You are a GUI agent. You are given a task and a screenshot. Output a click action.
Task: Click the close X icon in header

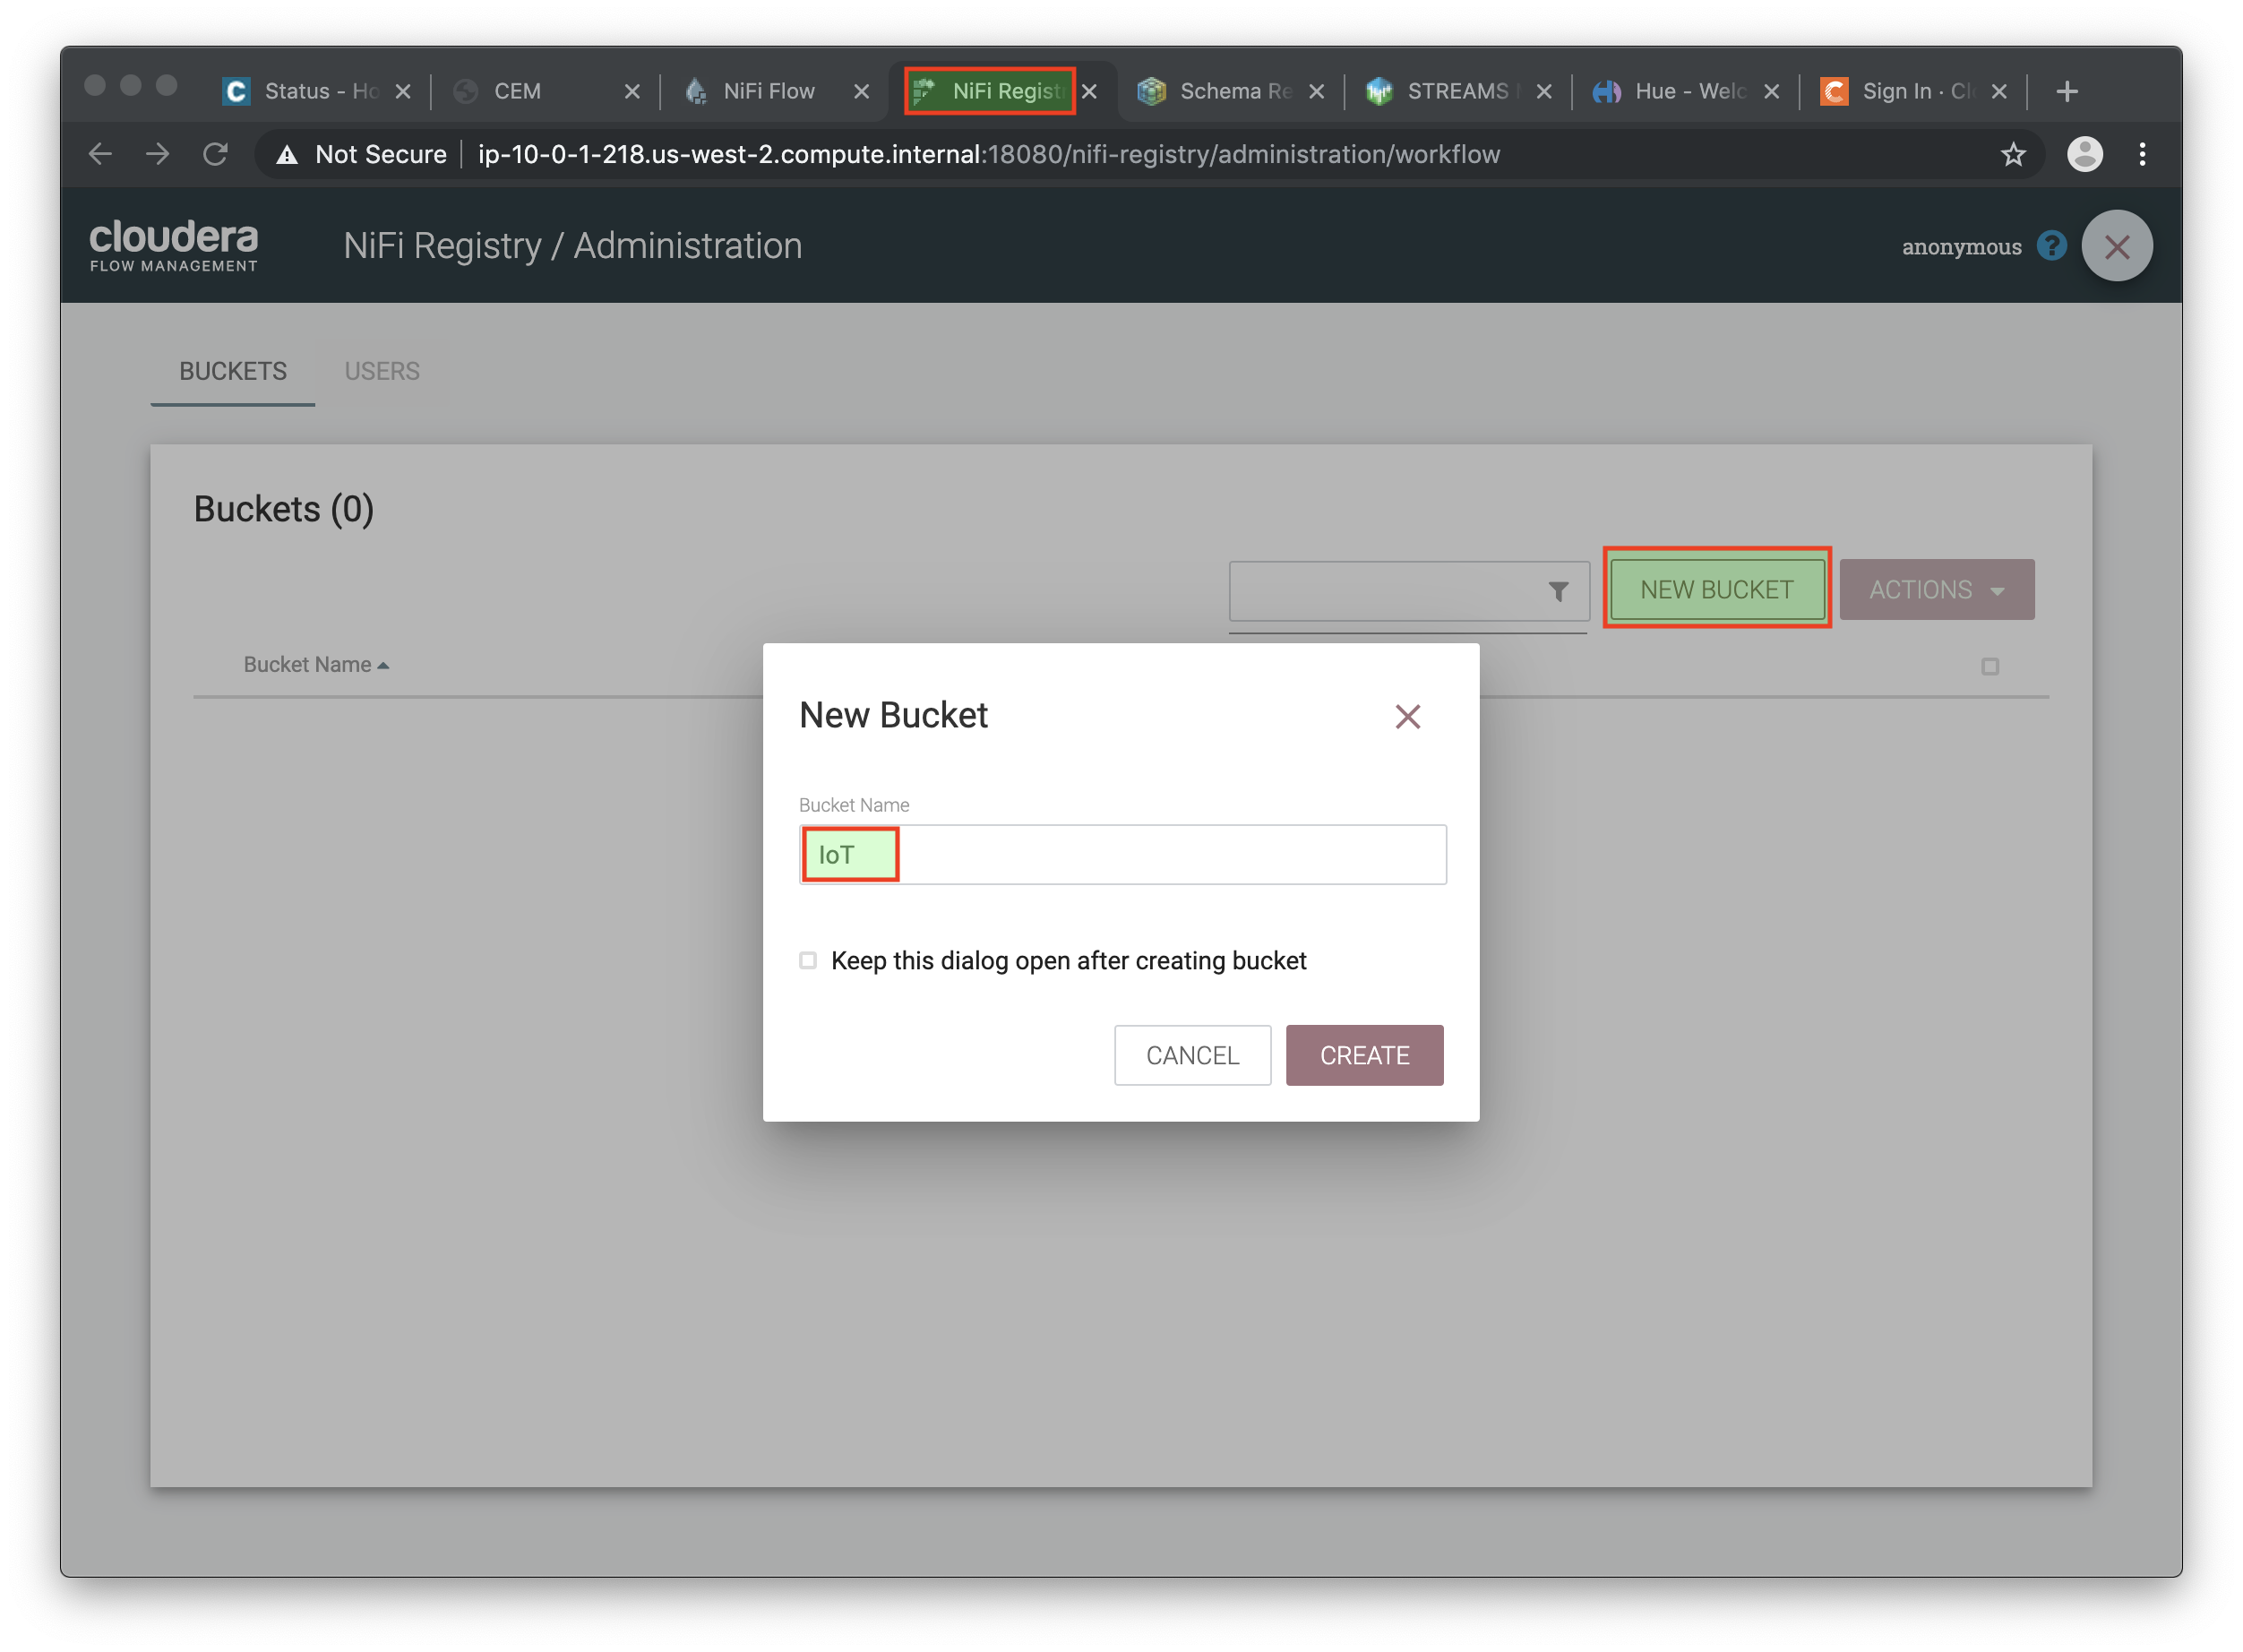(2118, 247)
